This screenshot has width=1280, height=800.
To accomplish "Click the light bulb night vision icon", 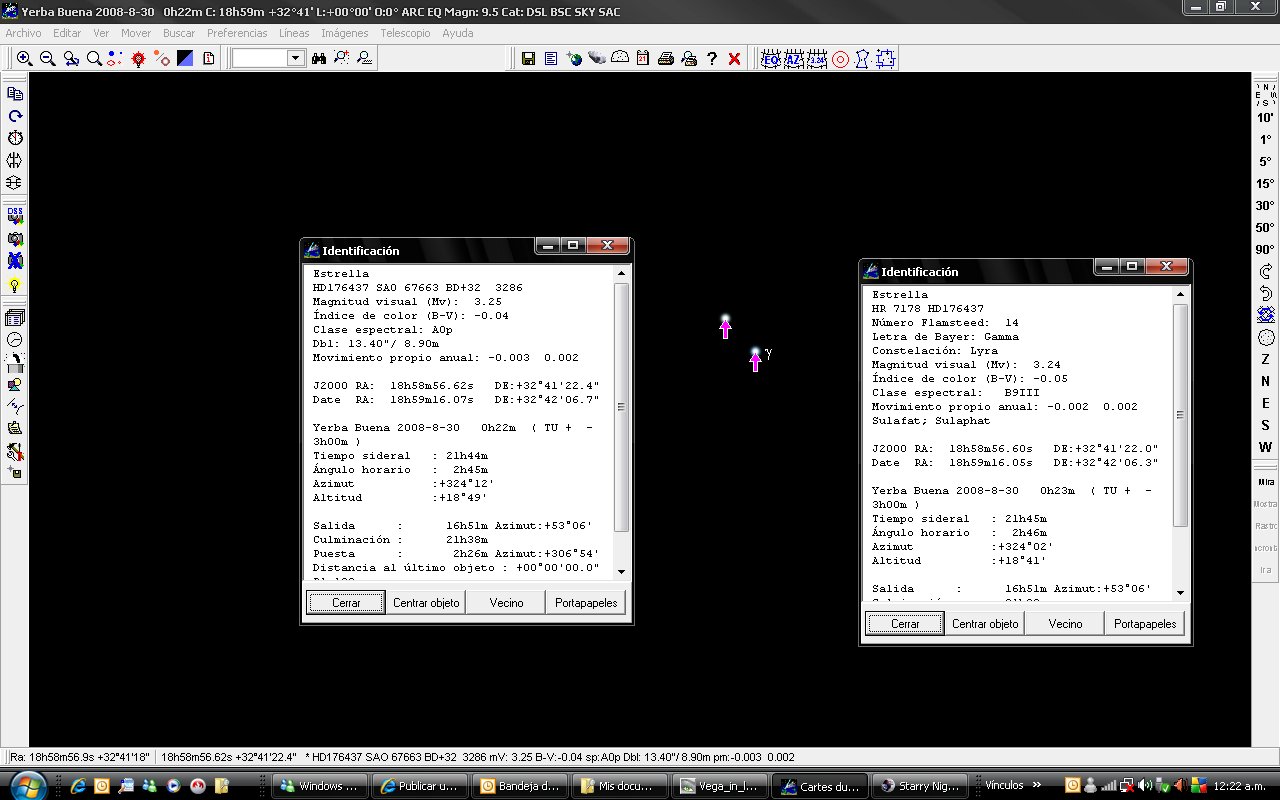I will (x=15, y=285).
